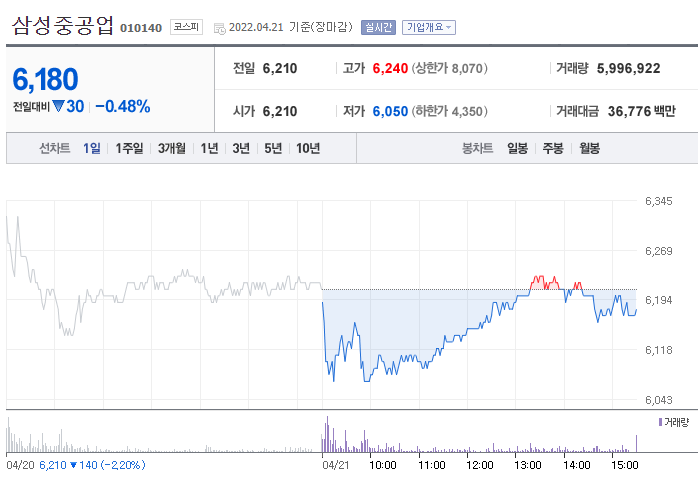Image resolution: width=698 pixels, height=483 pixels.
Task: Click the 삼성중공업 stock name heading
Action: 63,25
